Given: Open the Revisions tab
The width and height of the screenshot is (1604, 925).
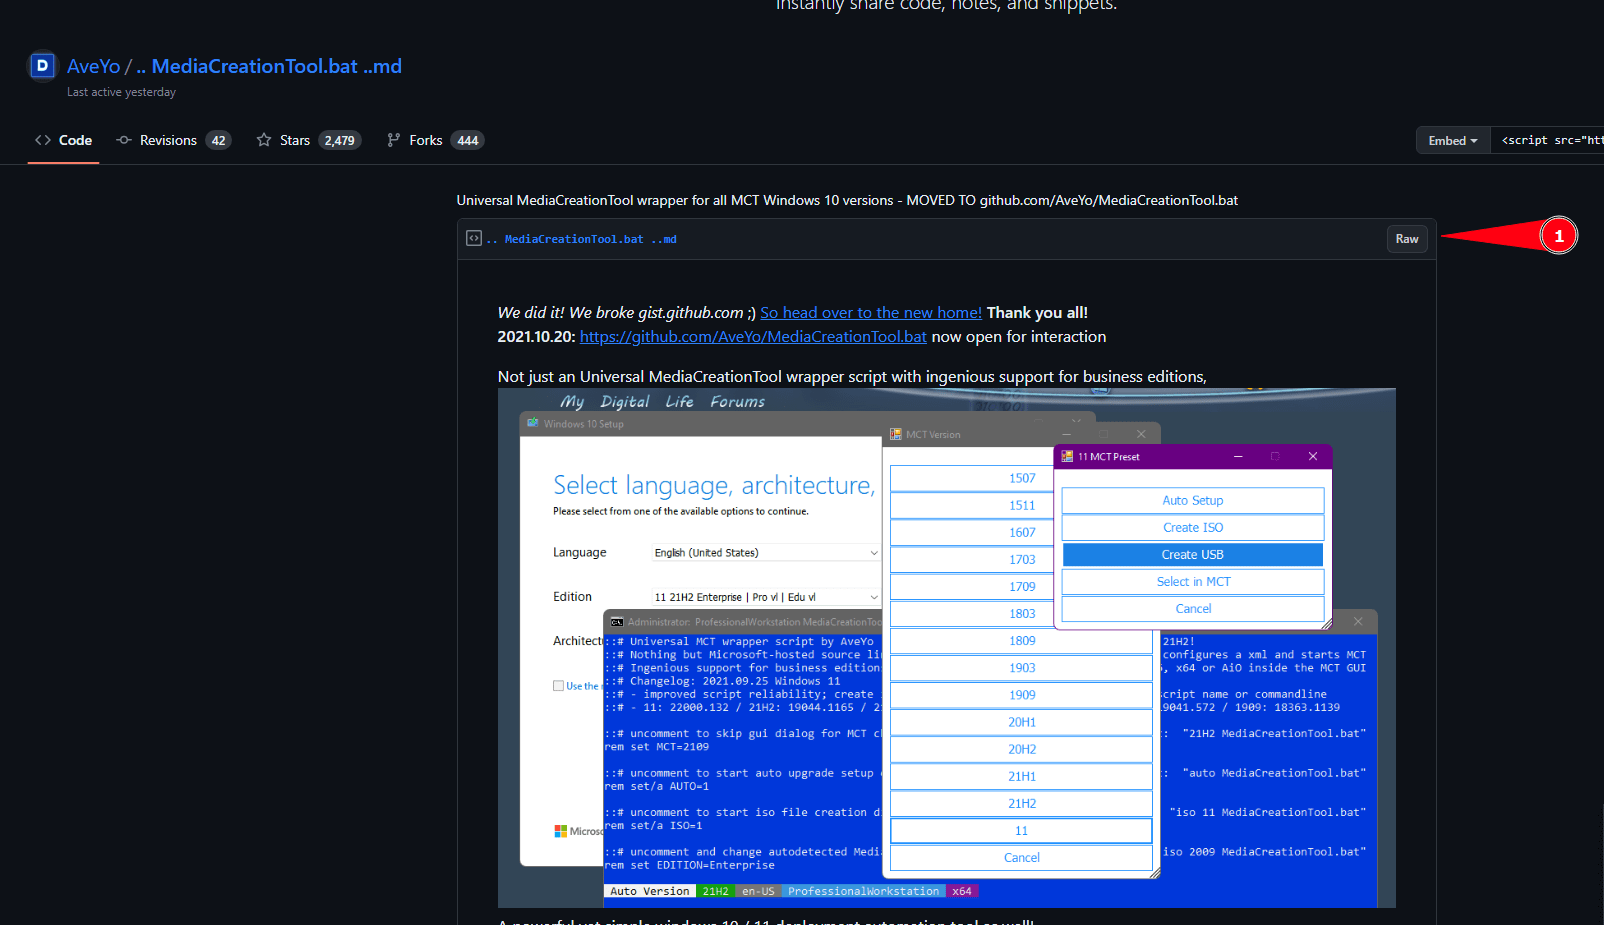Looking at the screenshot, I should [x=174, y=140].
